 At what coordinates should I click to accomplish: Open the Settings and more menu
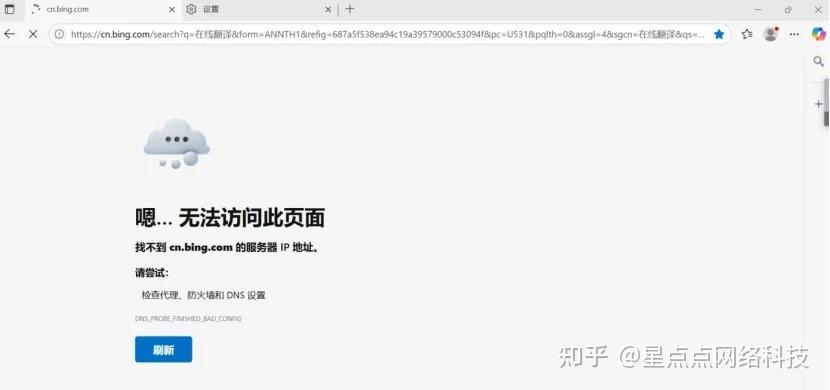794,34
